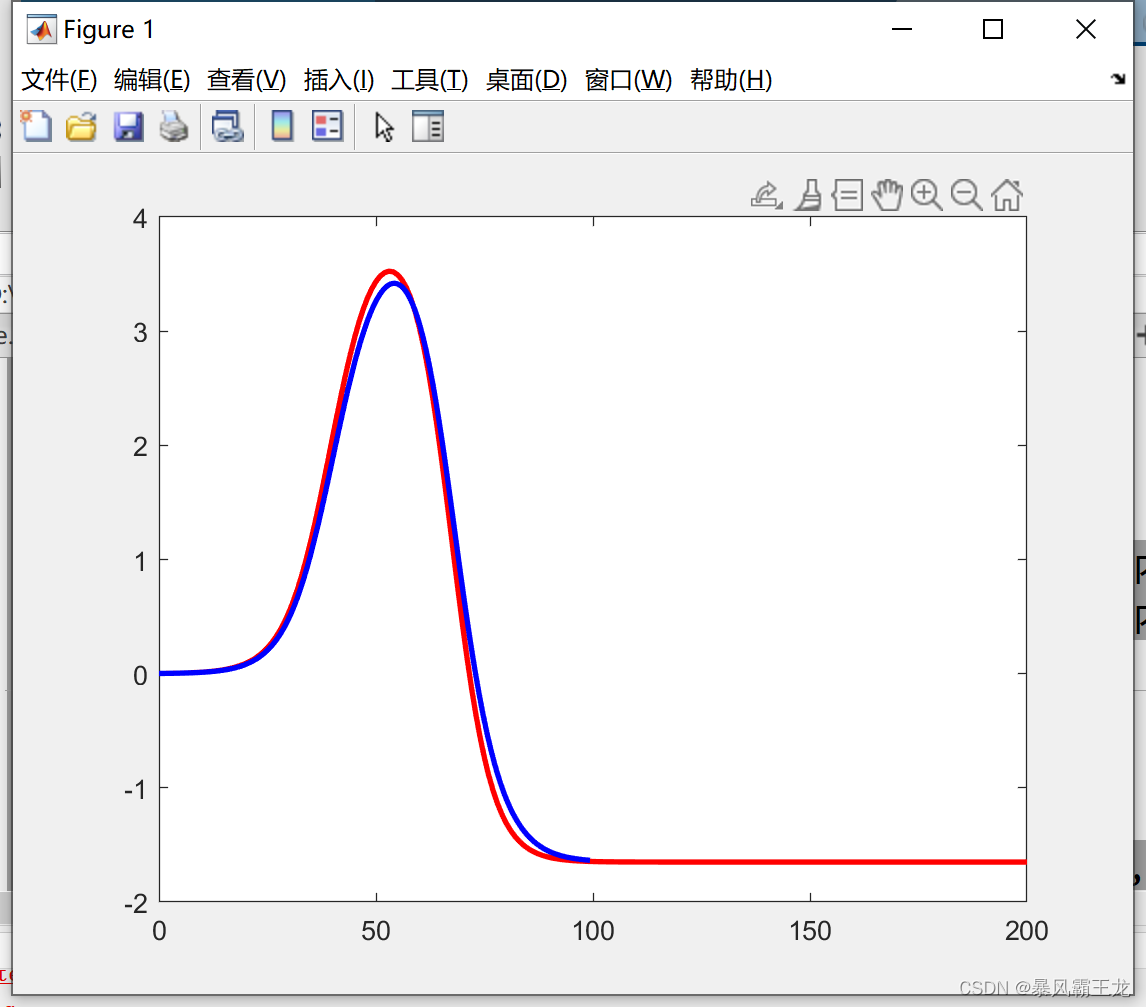Create a new figure with the New icon

click(x=36, y=127)
